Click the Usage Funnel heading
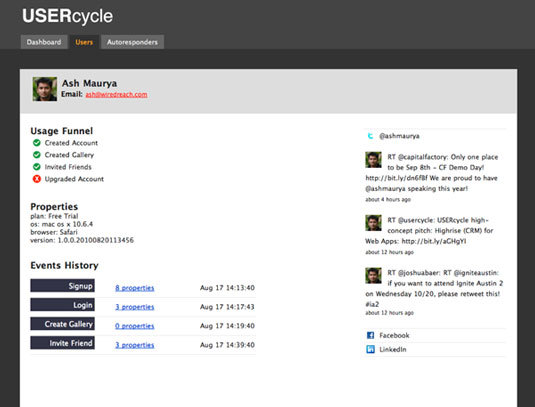This screenshot has height=407, width=535. (61, 131)
